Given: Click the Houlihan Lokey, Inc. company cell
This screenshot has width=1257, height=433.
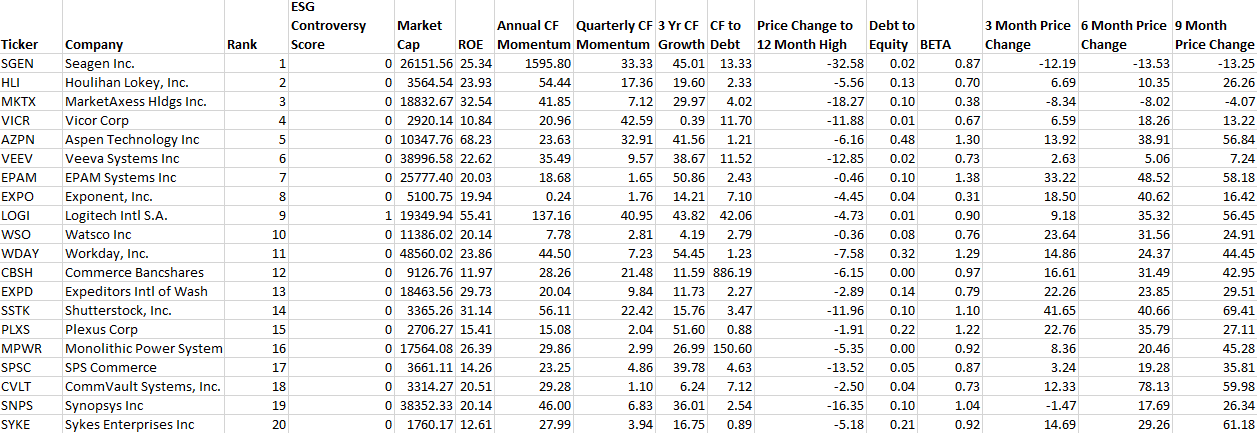Looking at the screenshot, I should (126, 82).
